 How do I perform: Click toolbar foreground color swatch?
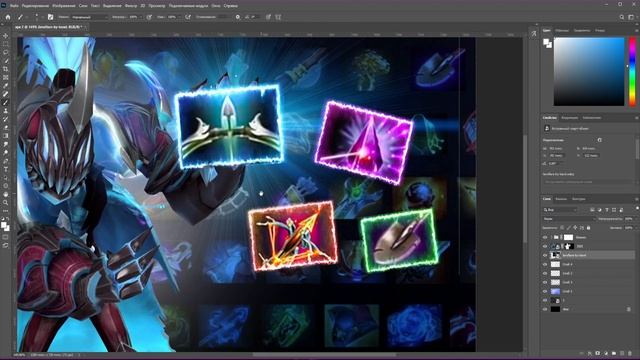[4, 225]
